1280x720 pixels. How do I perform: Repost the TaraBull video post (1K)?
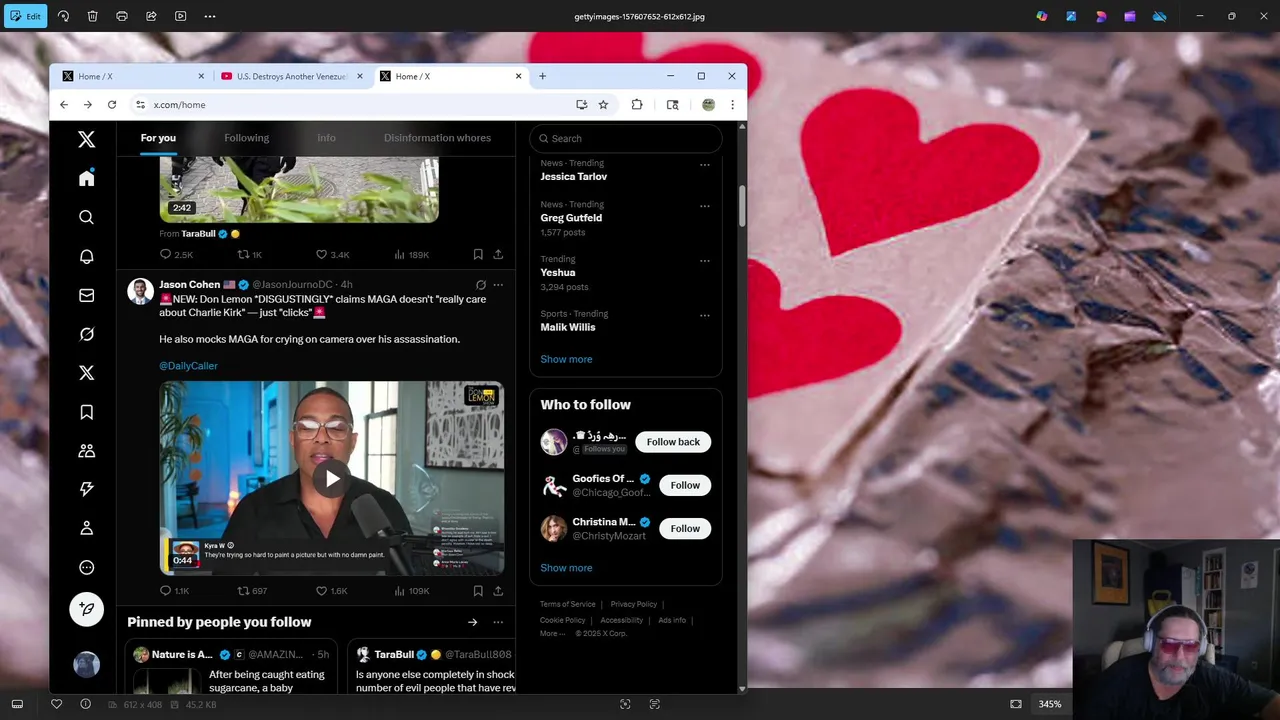coord(249,255)
